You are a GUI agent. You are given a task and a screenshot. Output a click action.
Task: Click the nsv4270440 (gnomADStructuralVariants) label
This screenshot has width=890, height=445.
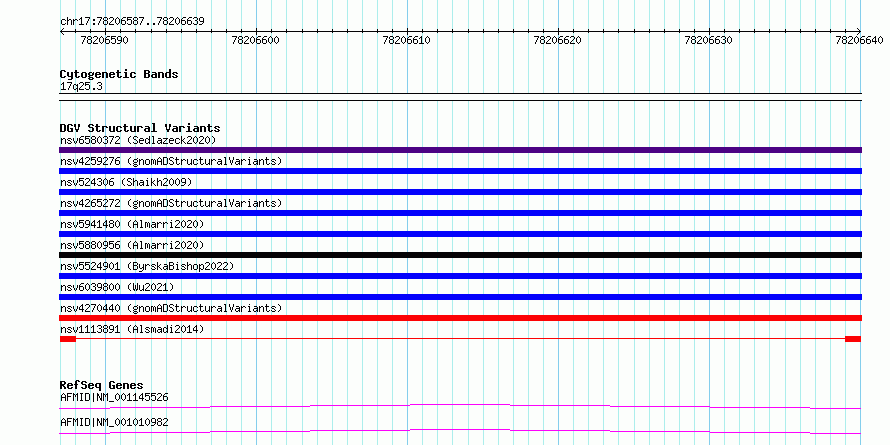coord(171,308)
